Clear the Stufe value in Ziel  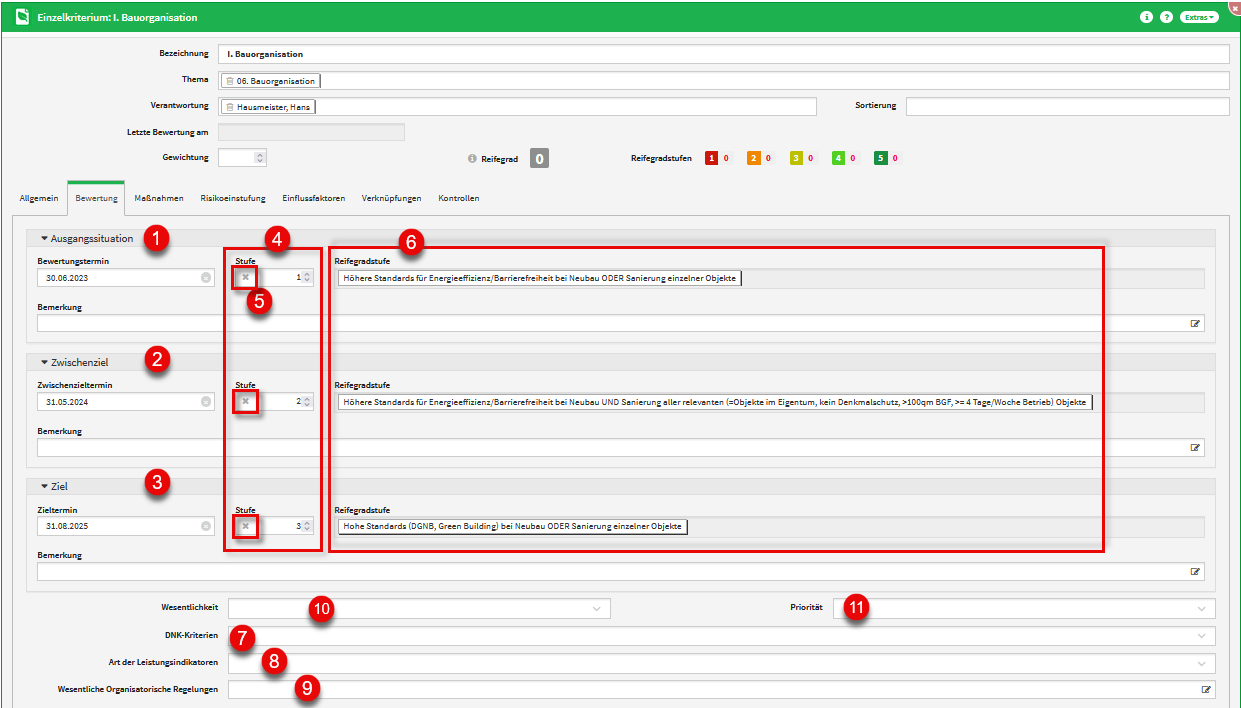[246, 526]
